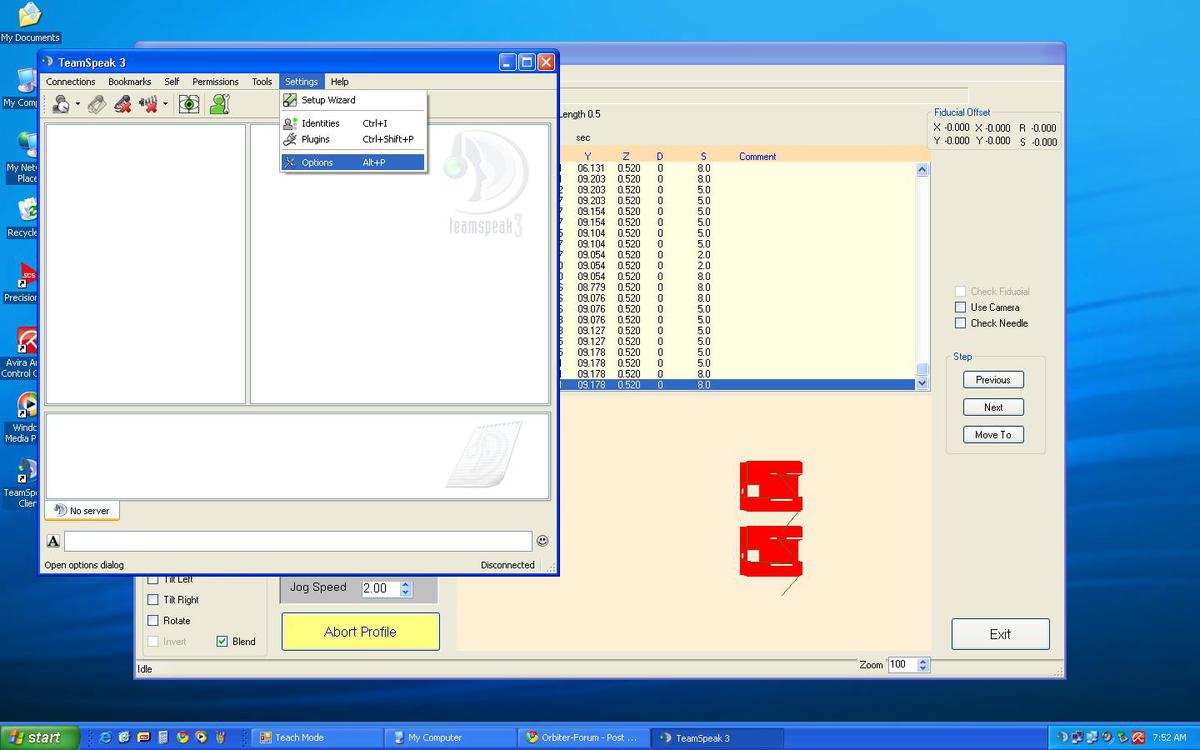Collapse the Settings menu

pyautogui.click(x=301, y=82)
